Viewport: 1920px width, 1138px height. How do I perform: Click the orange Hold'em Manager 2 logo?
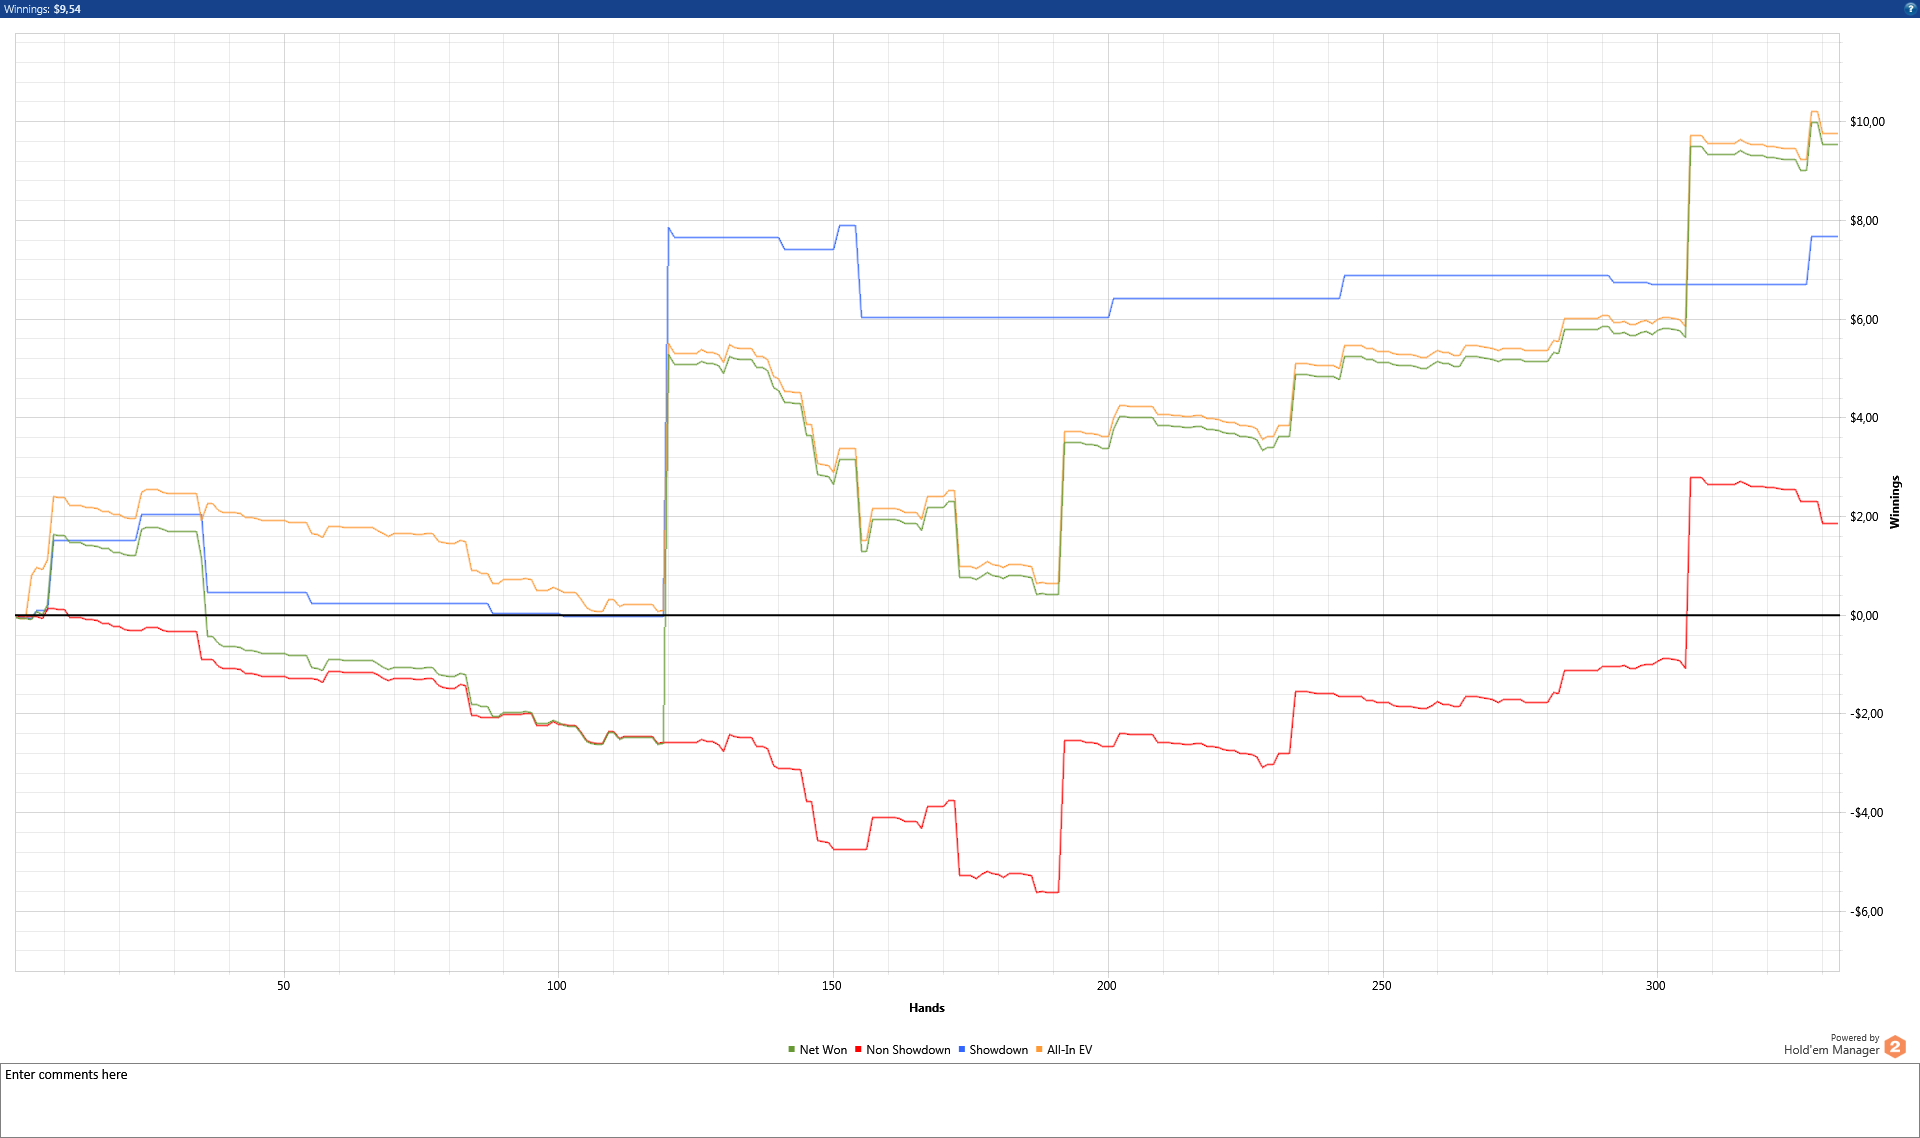[x=1895, y=1046]
